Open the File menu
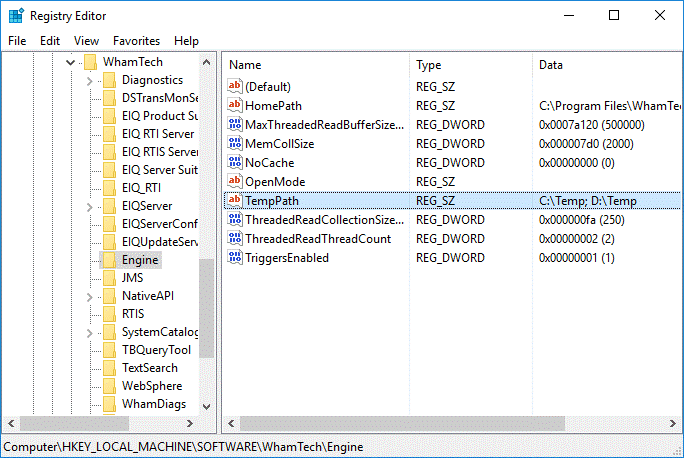Screen dimensions: 684x458 click(17, 41)
